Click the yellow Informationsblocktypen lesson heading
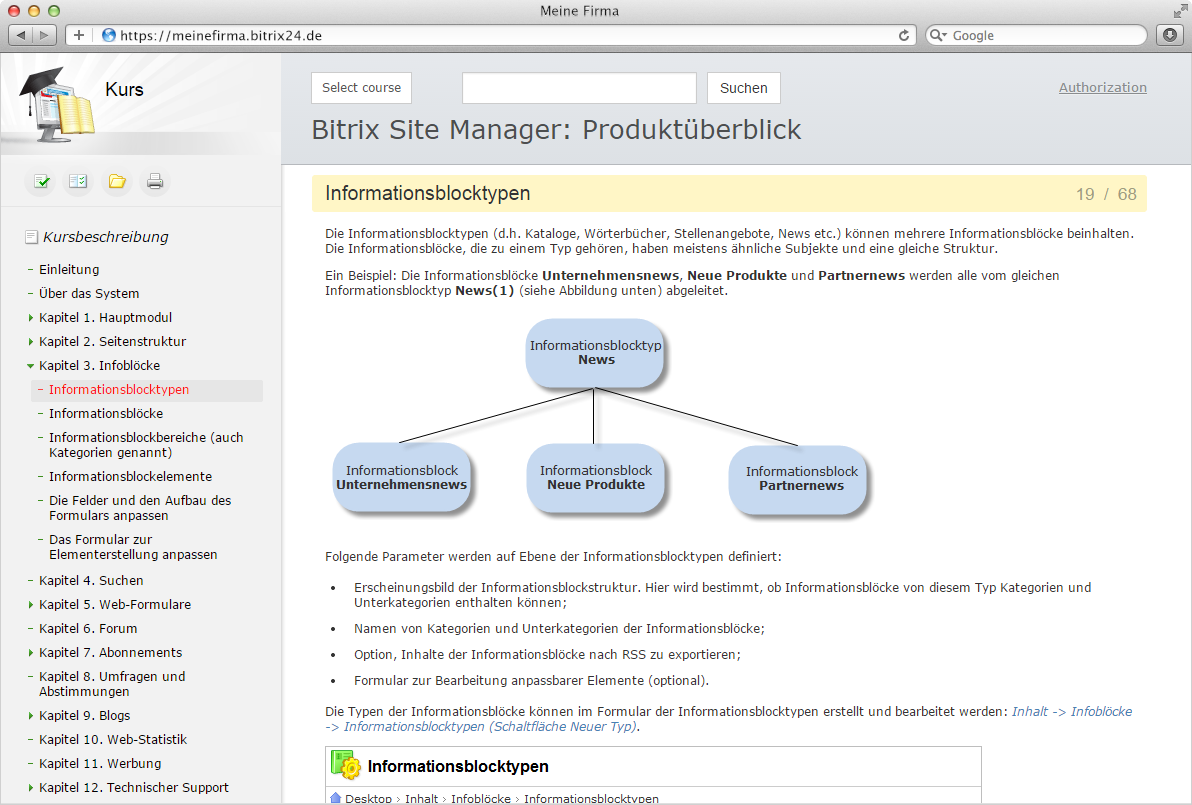 pos(428,193)
